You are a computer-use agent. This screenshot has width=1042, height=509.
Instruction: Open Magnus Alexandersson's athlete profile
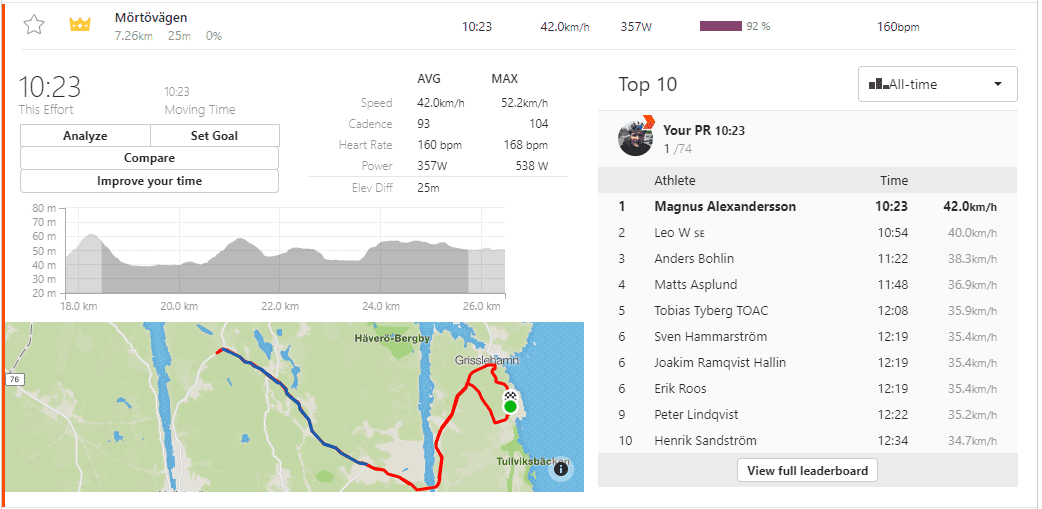click(x=725, y=207)
